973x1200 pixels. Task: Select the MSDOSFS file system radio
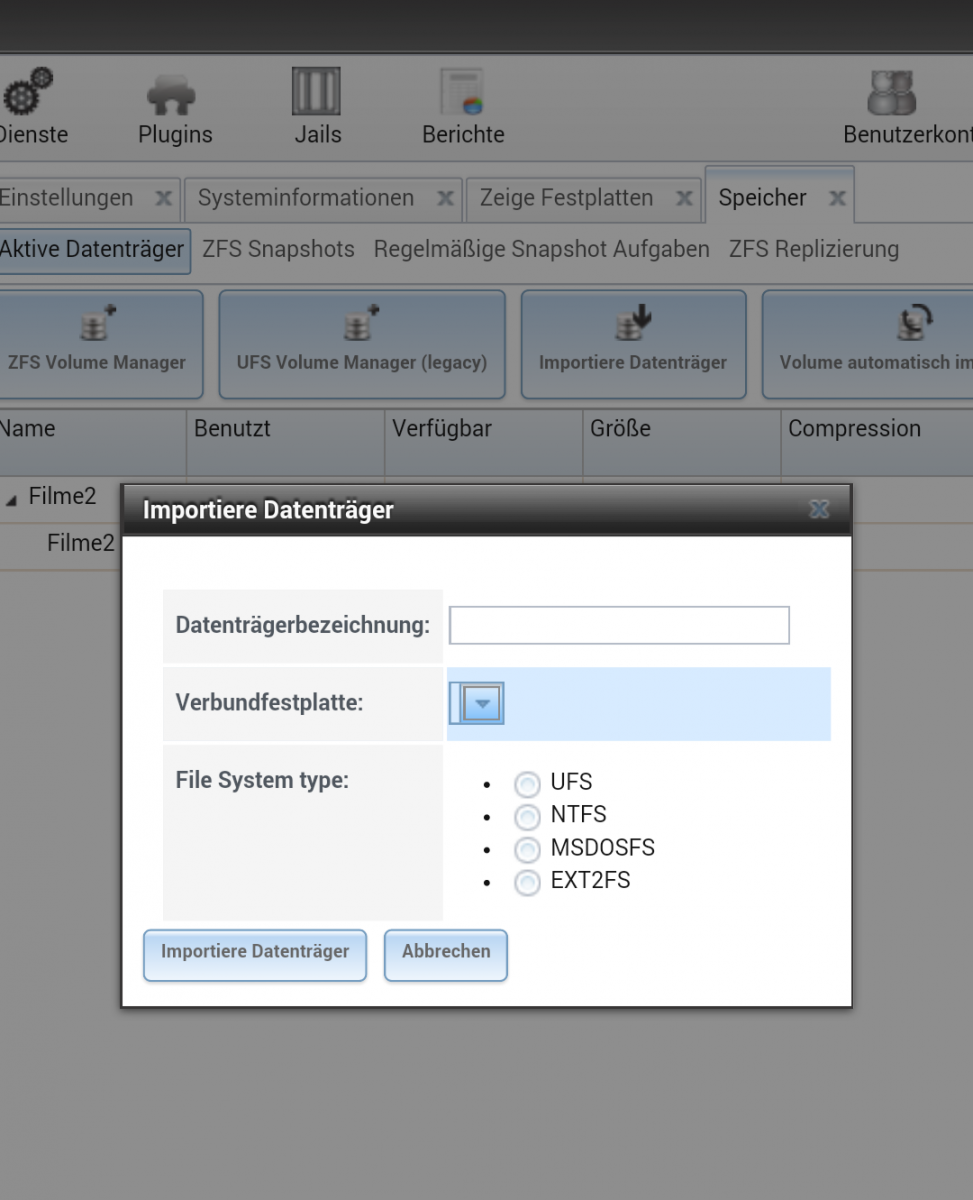[526, 850]
